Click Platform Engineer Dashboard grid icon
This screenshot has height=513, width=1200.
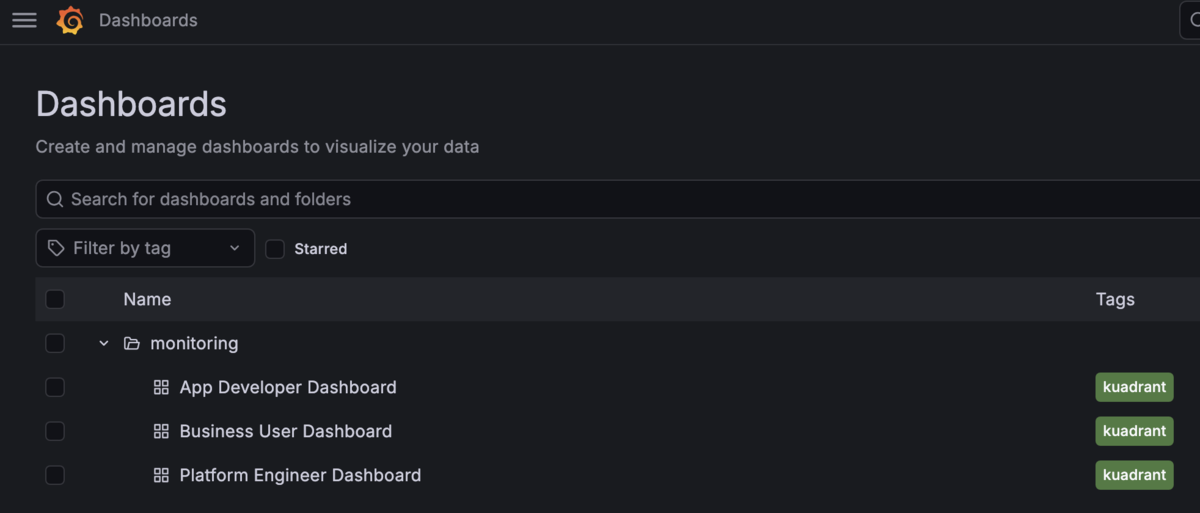point(161,475)
